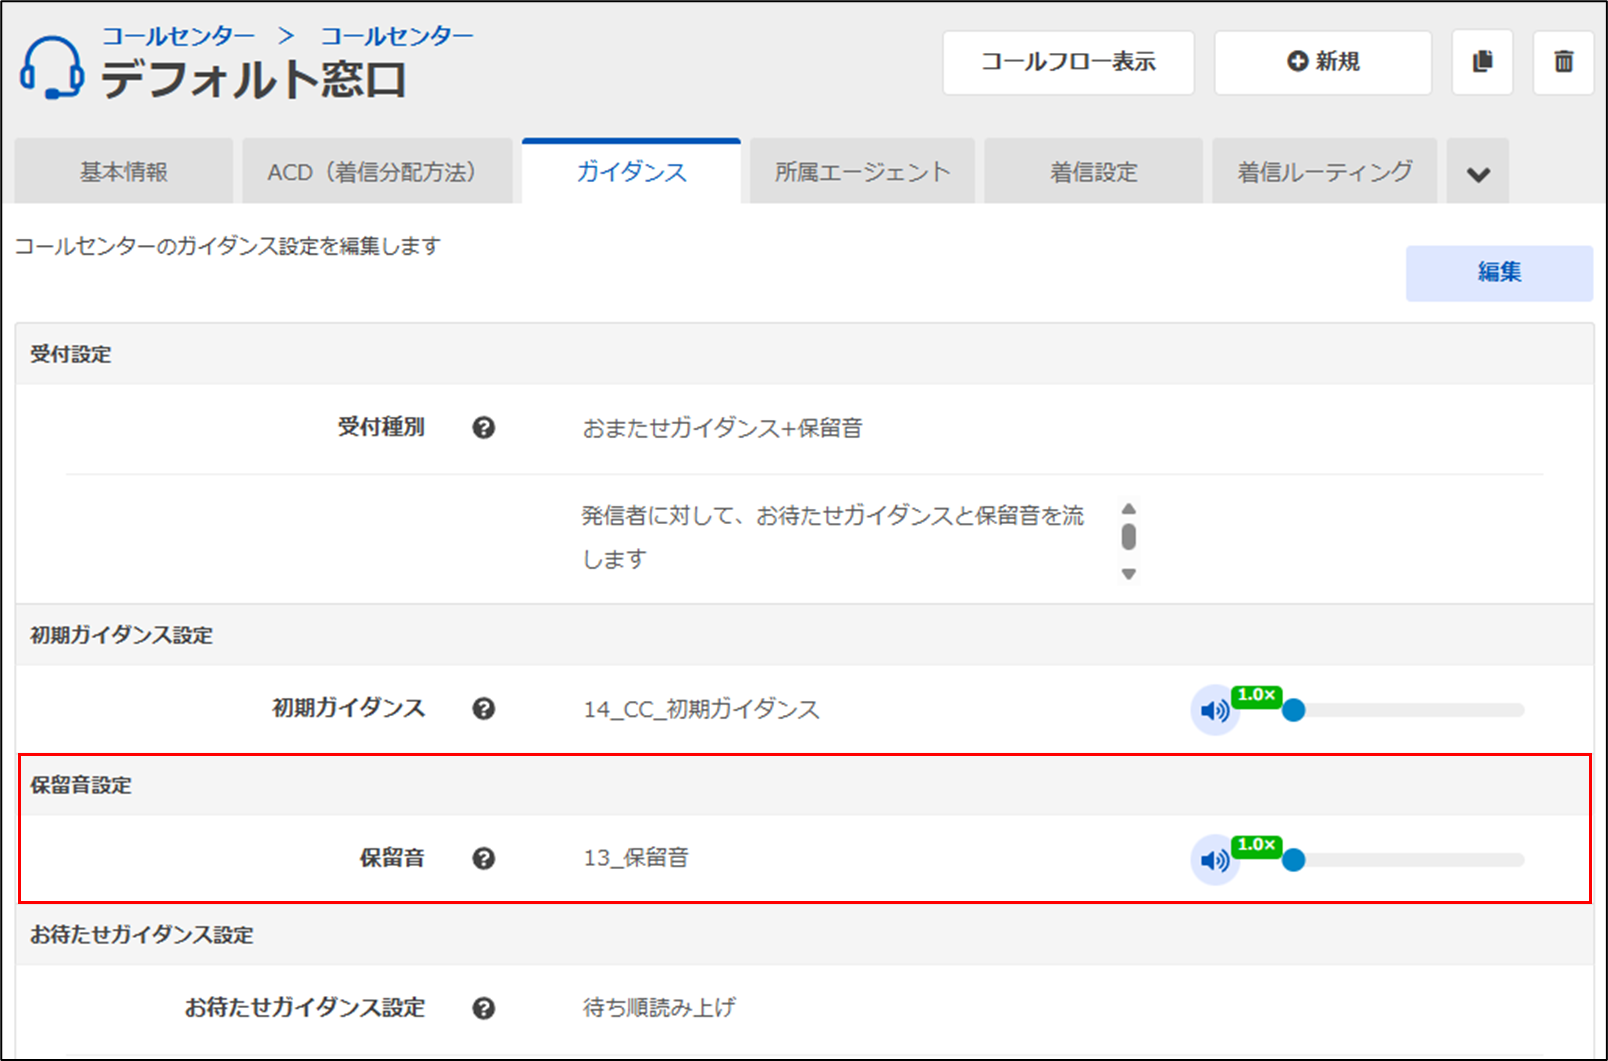Click help icon beside お待たせガイダンス設定
This screenshot has width=1608, height=1061.
[x=484, y=1008]
